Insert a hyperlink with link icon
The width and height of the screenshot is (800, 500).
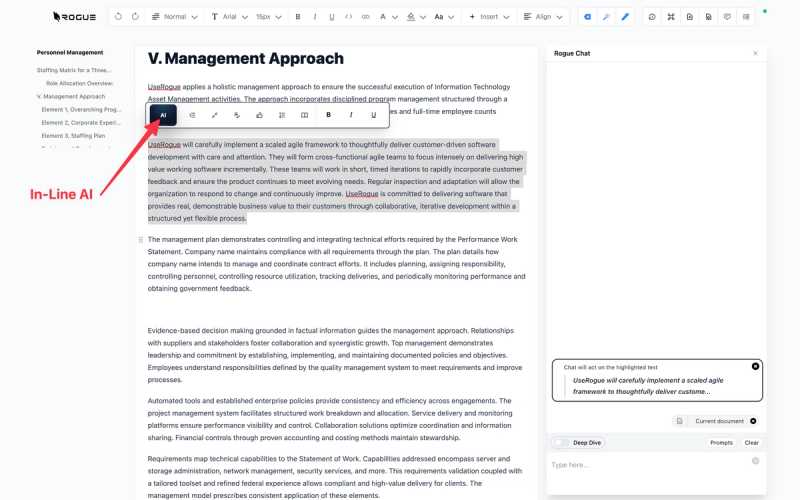[365, 17]
